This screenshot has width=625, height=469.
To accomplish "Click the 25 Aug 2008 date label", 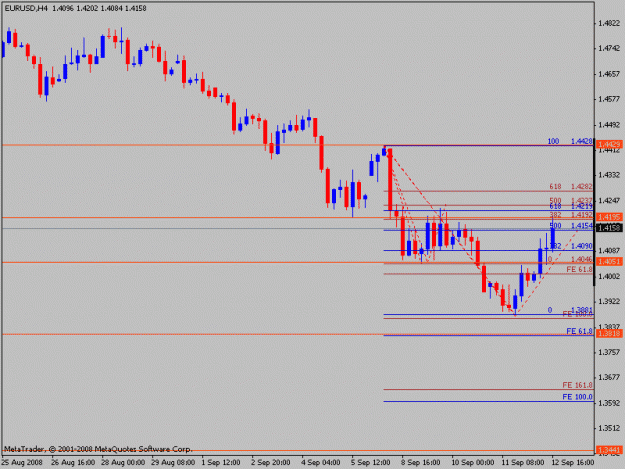I will tap(22, 462).
